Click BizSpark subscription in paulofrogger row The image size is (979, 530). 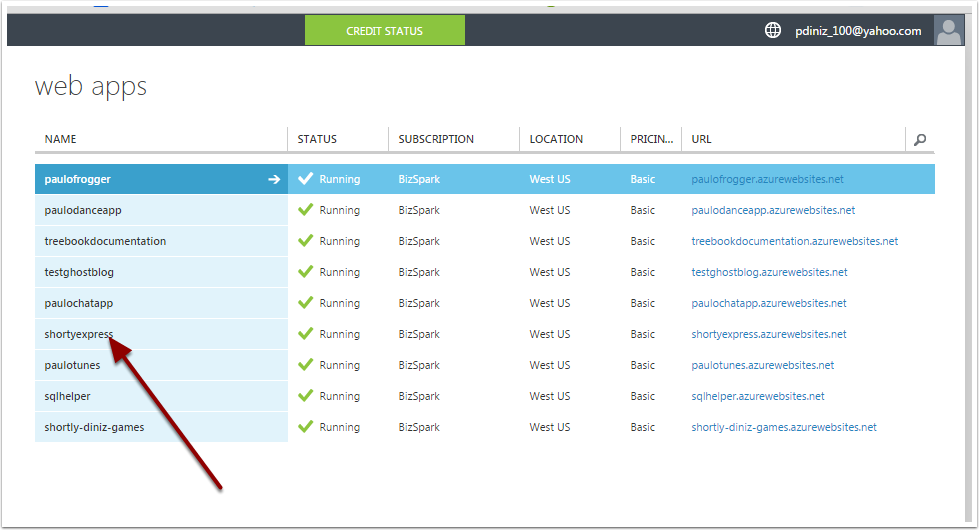419,179
